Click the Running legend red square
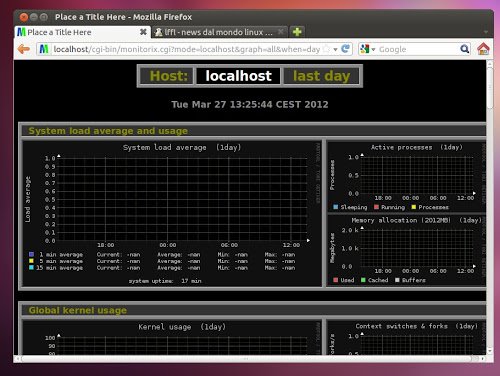This screenshot has width=500, height=376. tap(376, 207)
